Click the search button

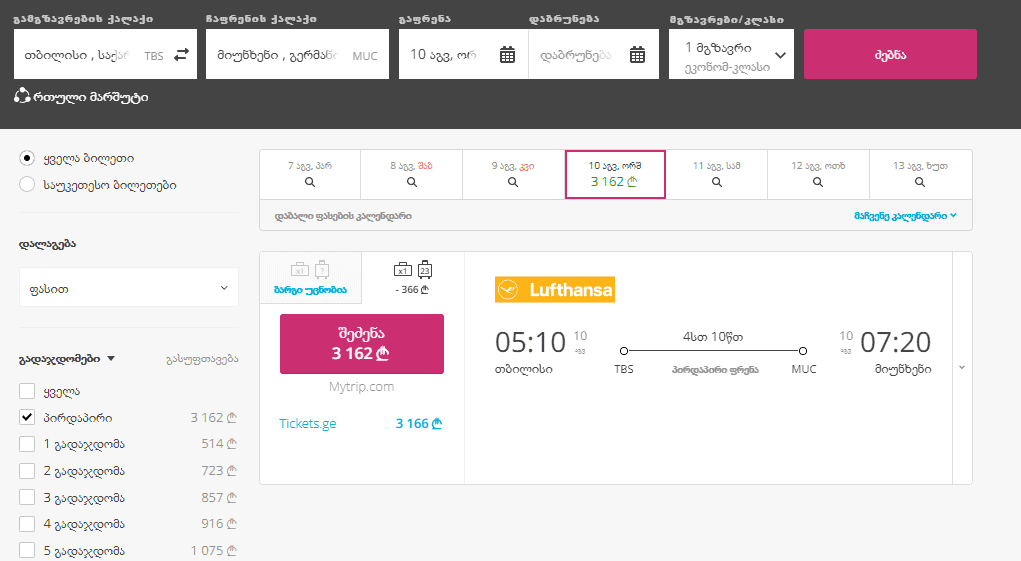(x=890, y=55)
